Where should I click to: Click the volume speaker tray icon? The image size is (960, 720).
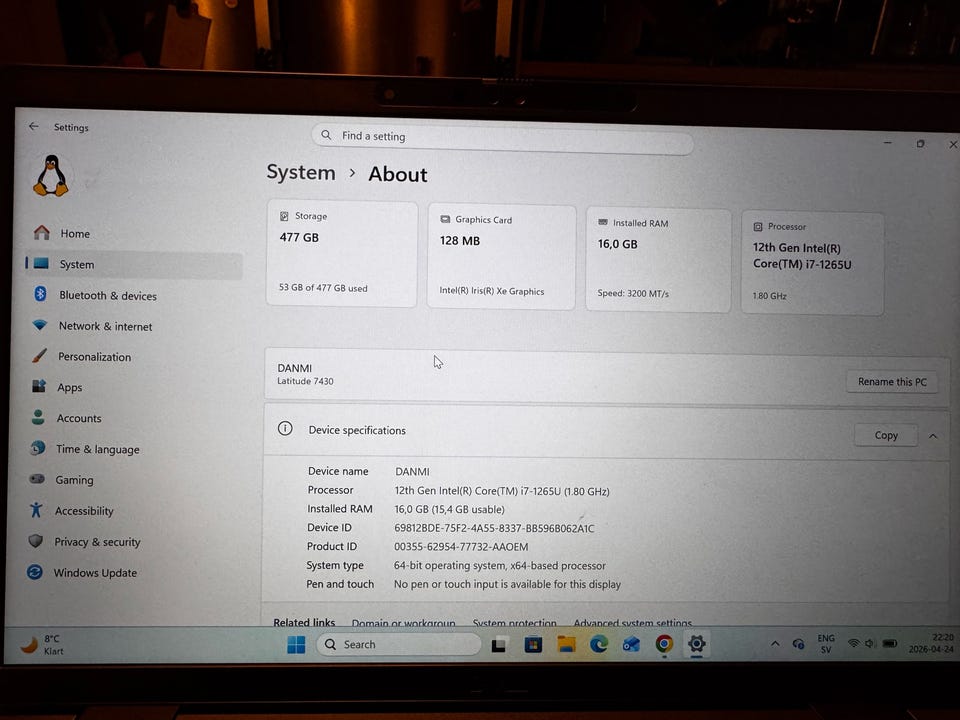(869, 643)
